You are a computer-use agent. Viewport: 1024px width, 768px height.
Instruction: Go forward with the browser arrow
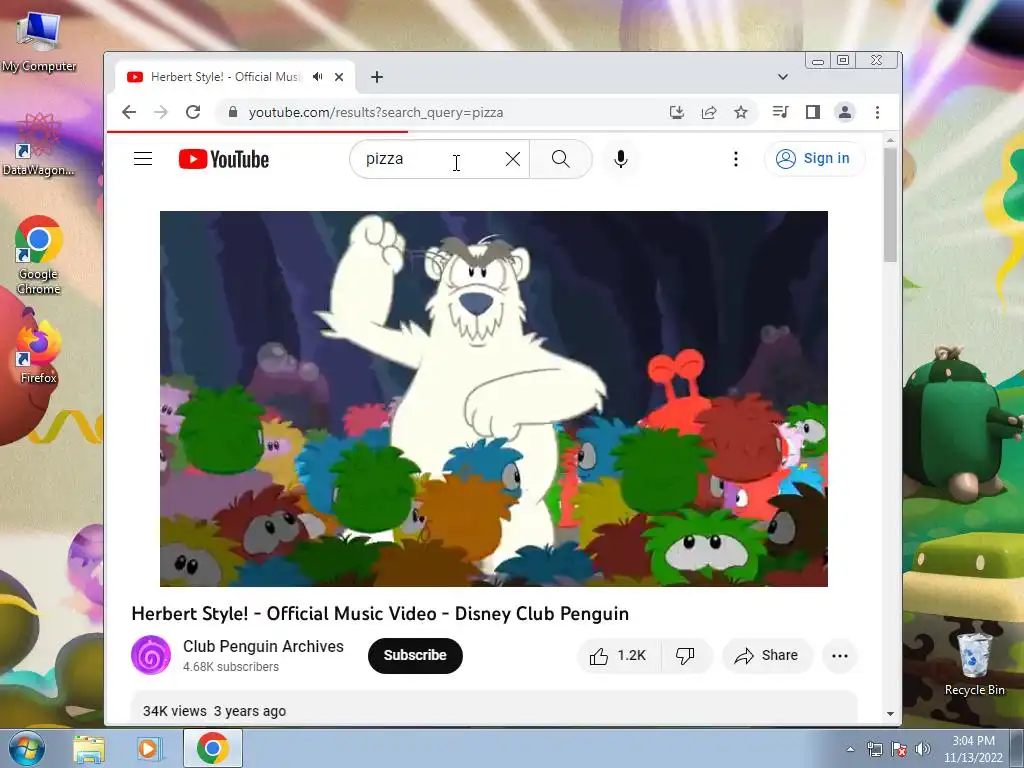(161, 112)
